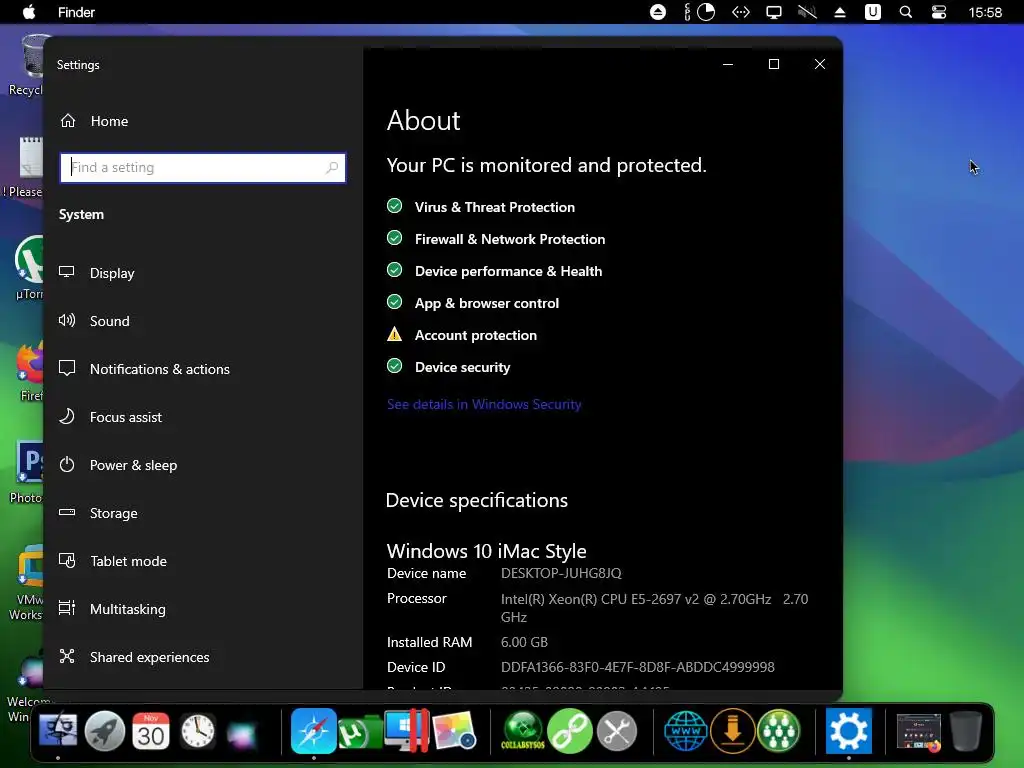Open Finder from the dock
The width and height of the screenshot is (1024, 768).
[58, 731]
